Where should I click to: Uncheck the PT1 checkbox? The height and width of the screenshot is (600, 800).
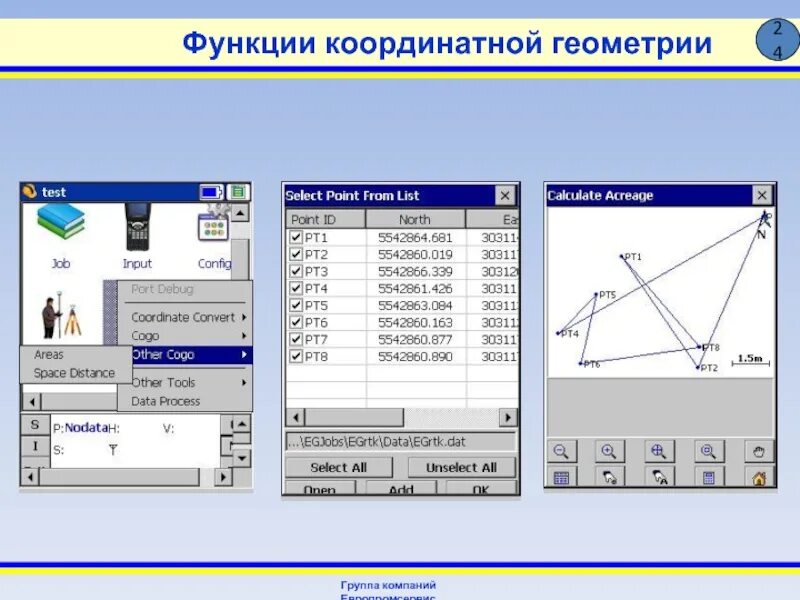tap(295, 237)
